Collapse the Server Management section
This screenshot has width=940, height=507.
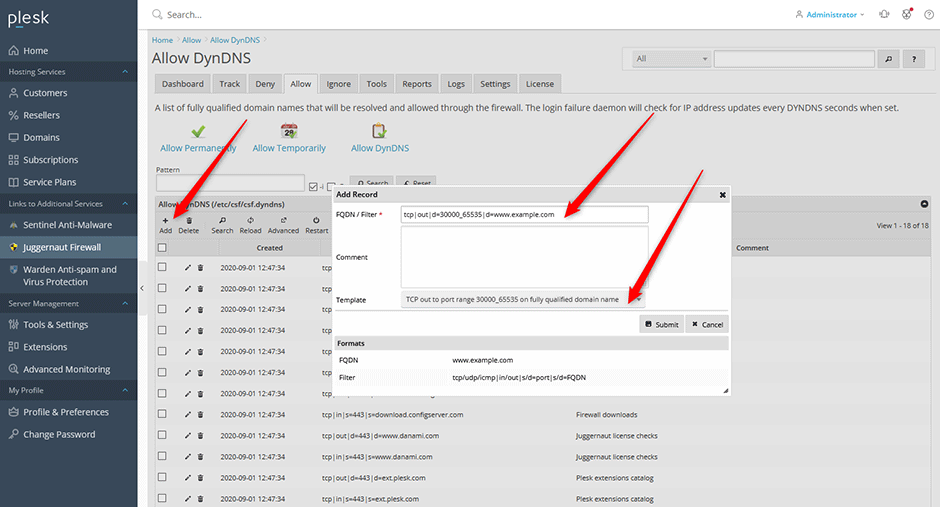coord(125,304)
